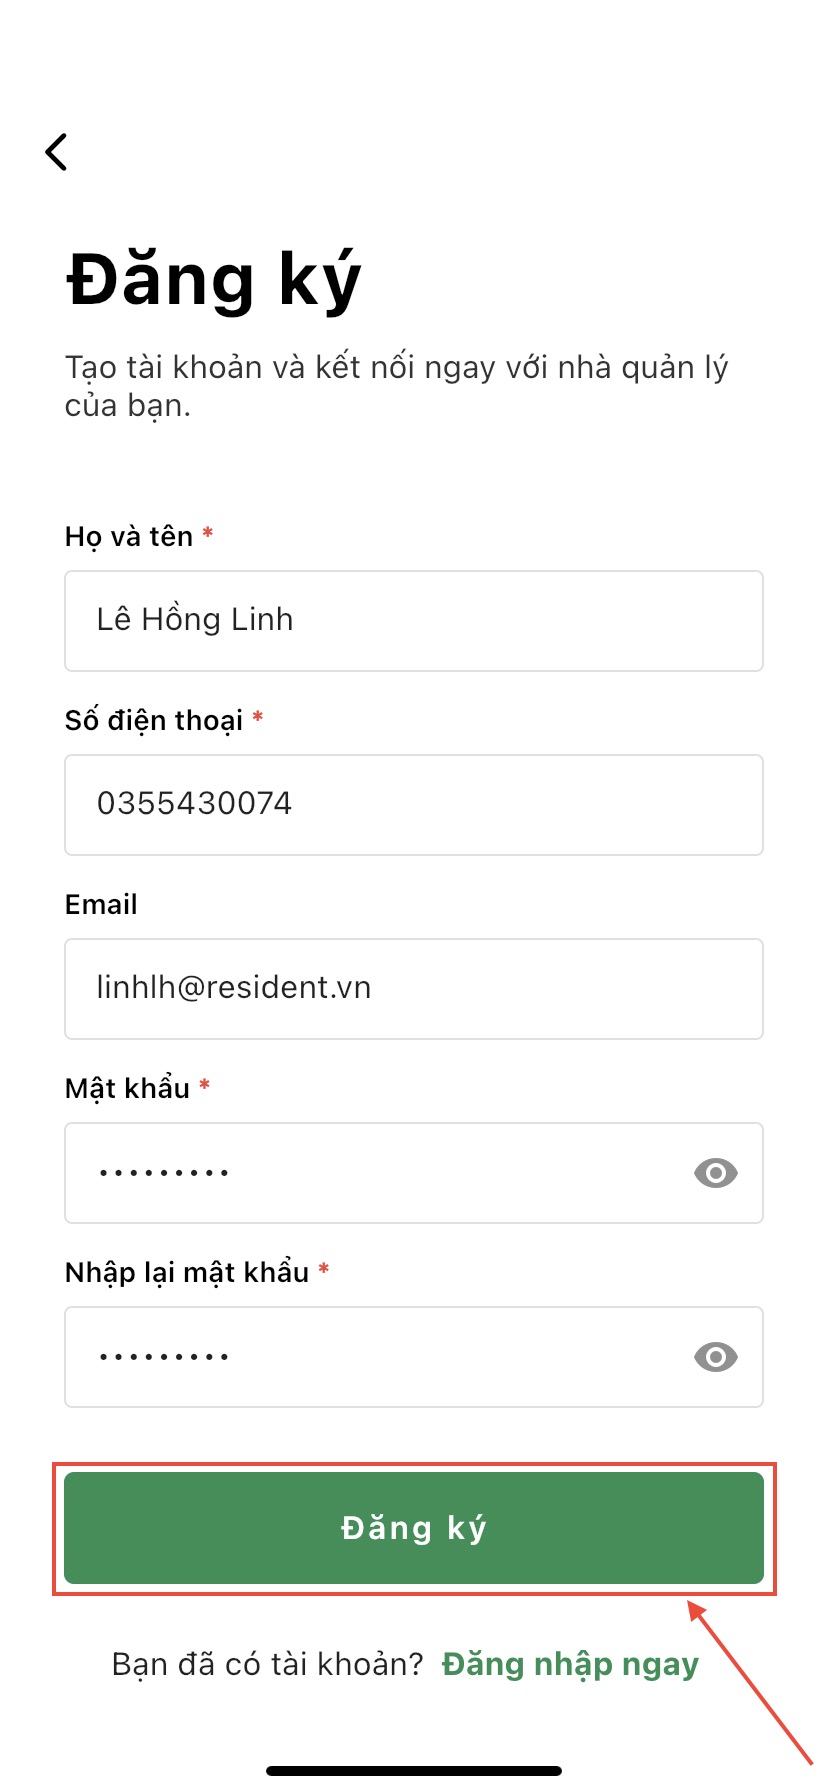Screen dimensions: 828x1792
Task: Reveal the Nhập lại mật khẩu password
Action: [x=715, y=1357]
